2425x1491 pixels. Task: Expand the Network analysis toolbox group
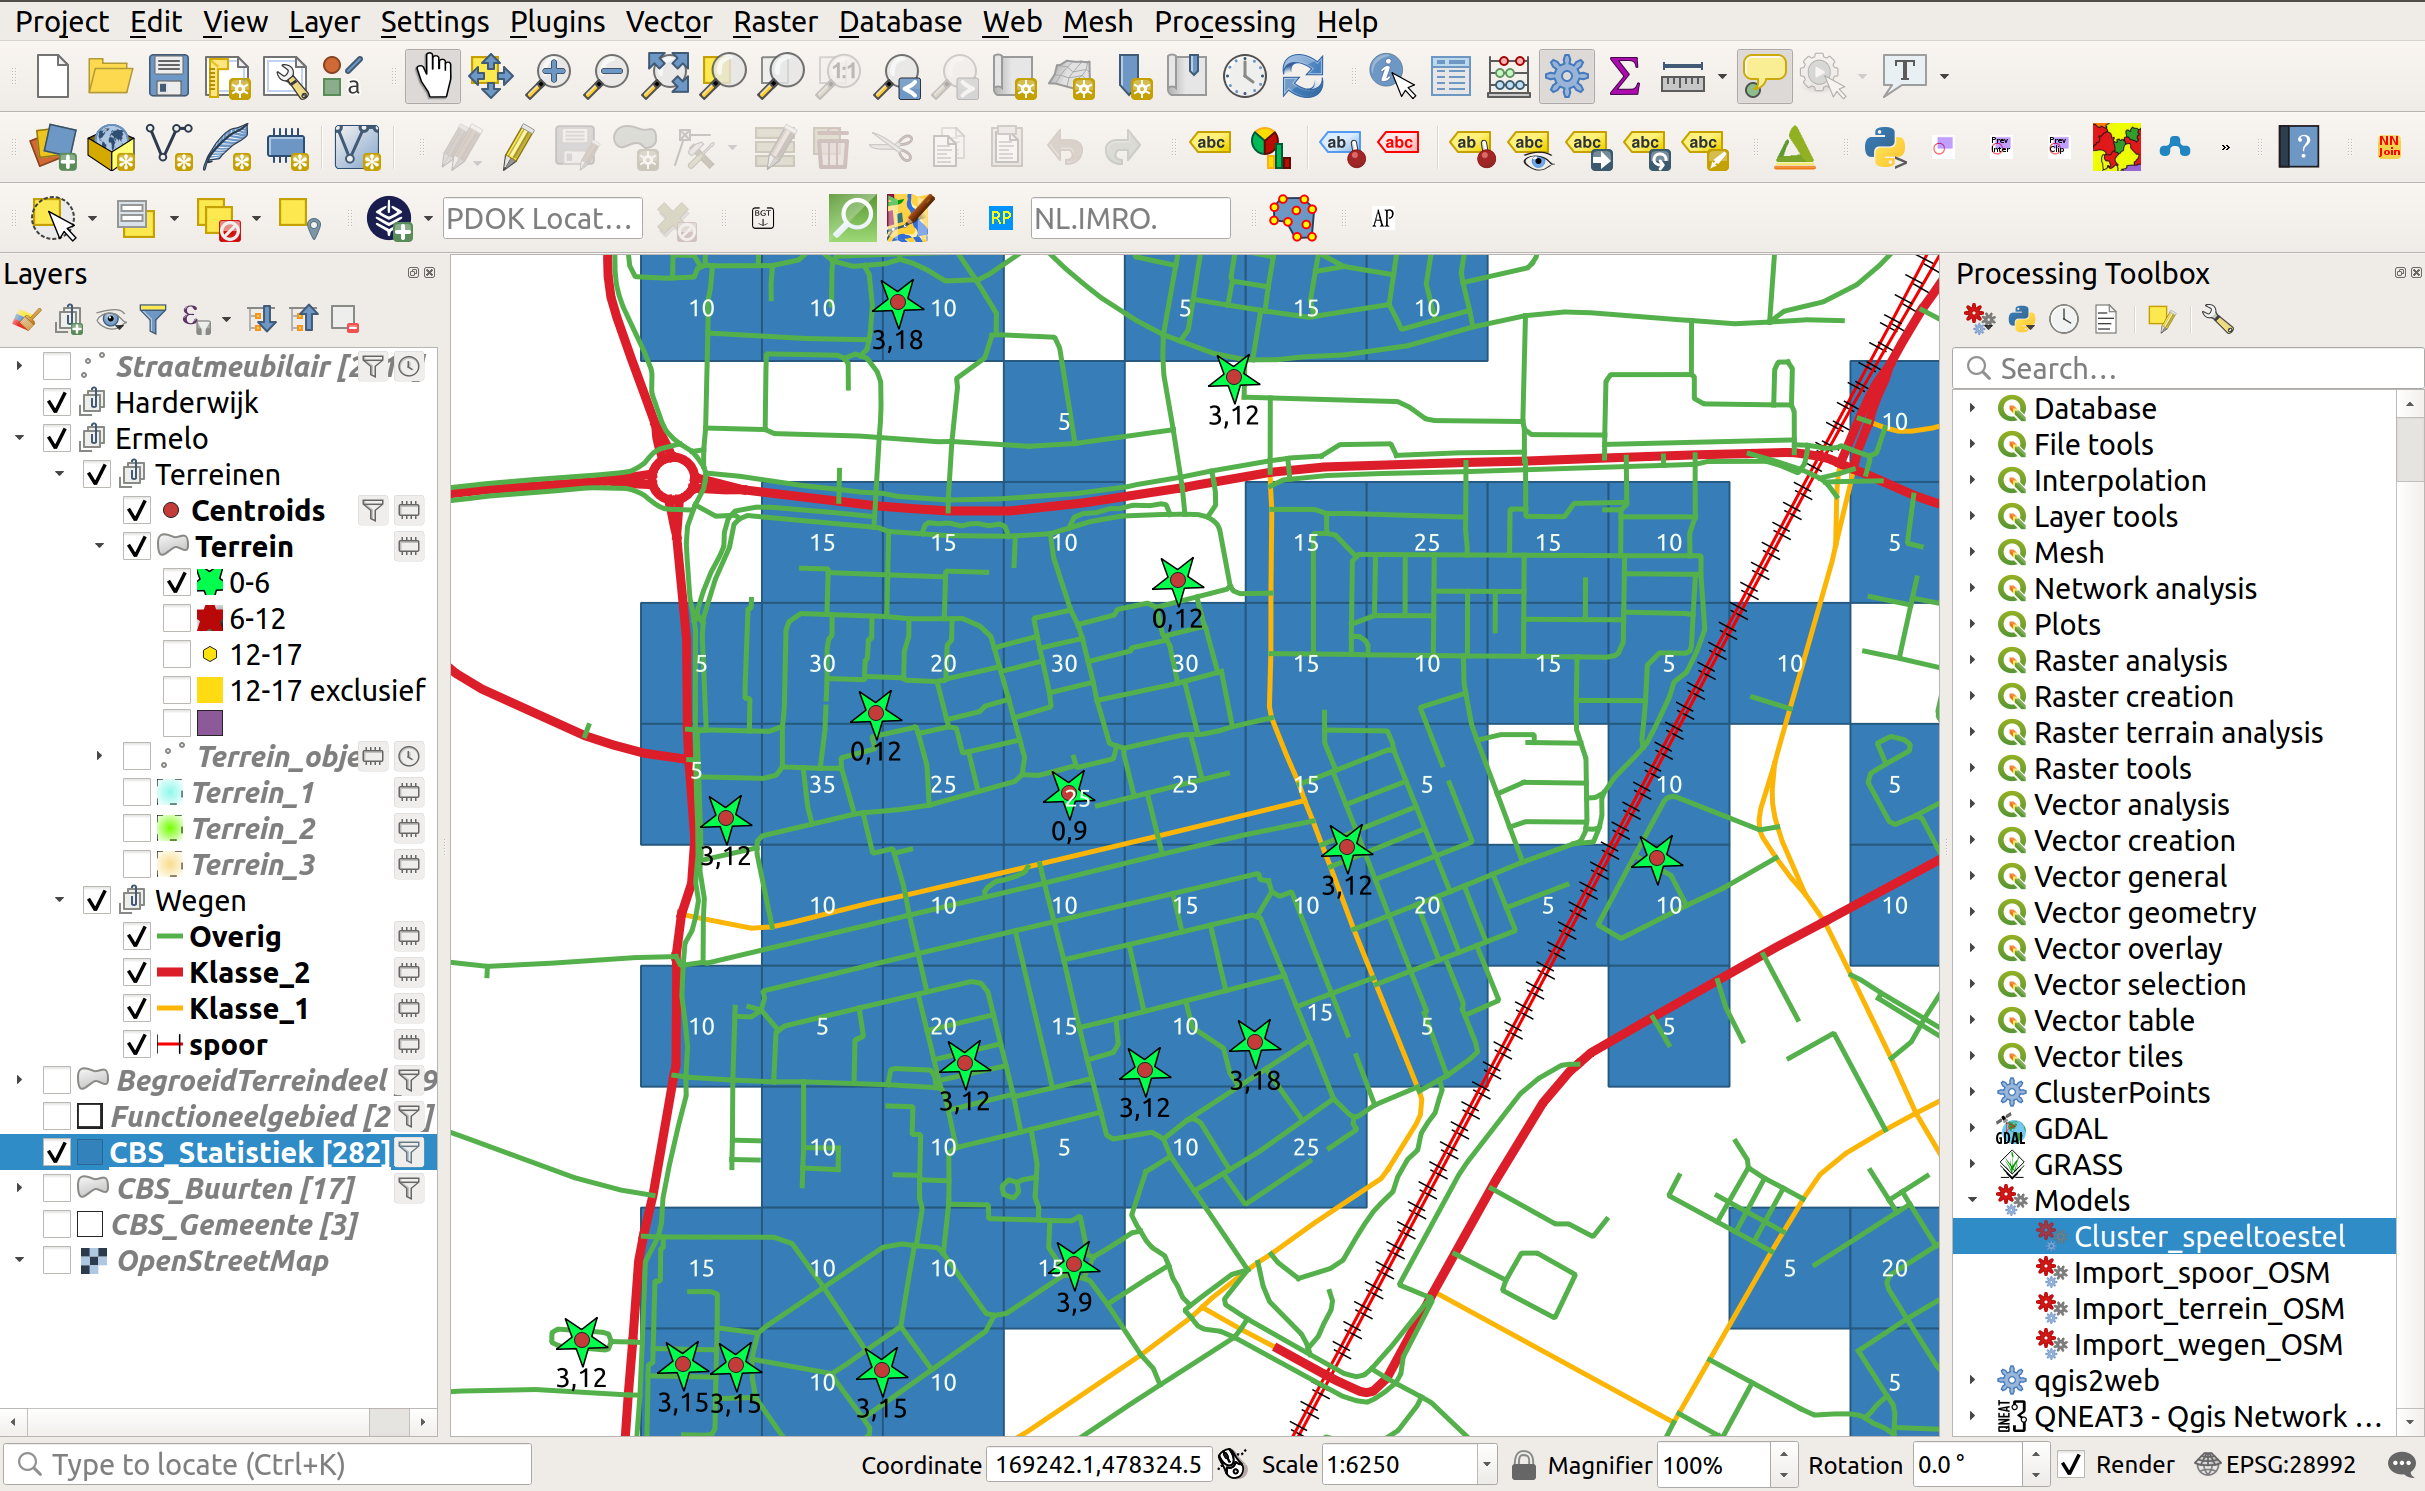point(1972,589)
